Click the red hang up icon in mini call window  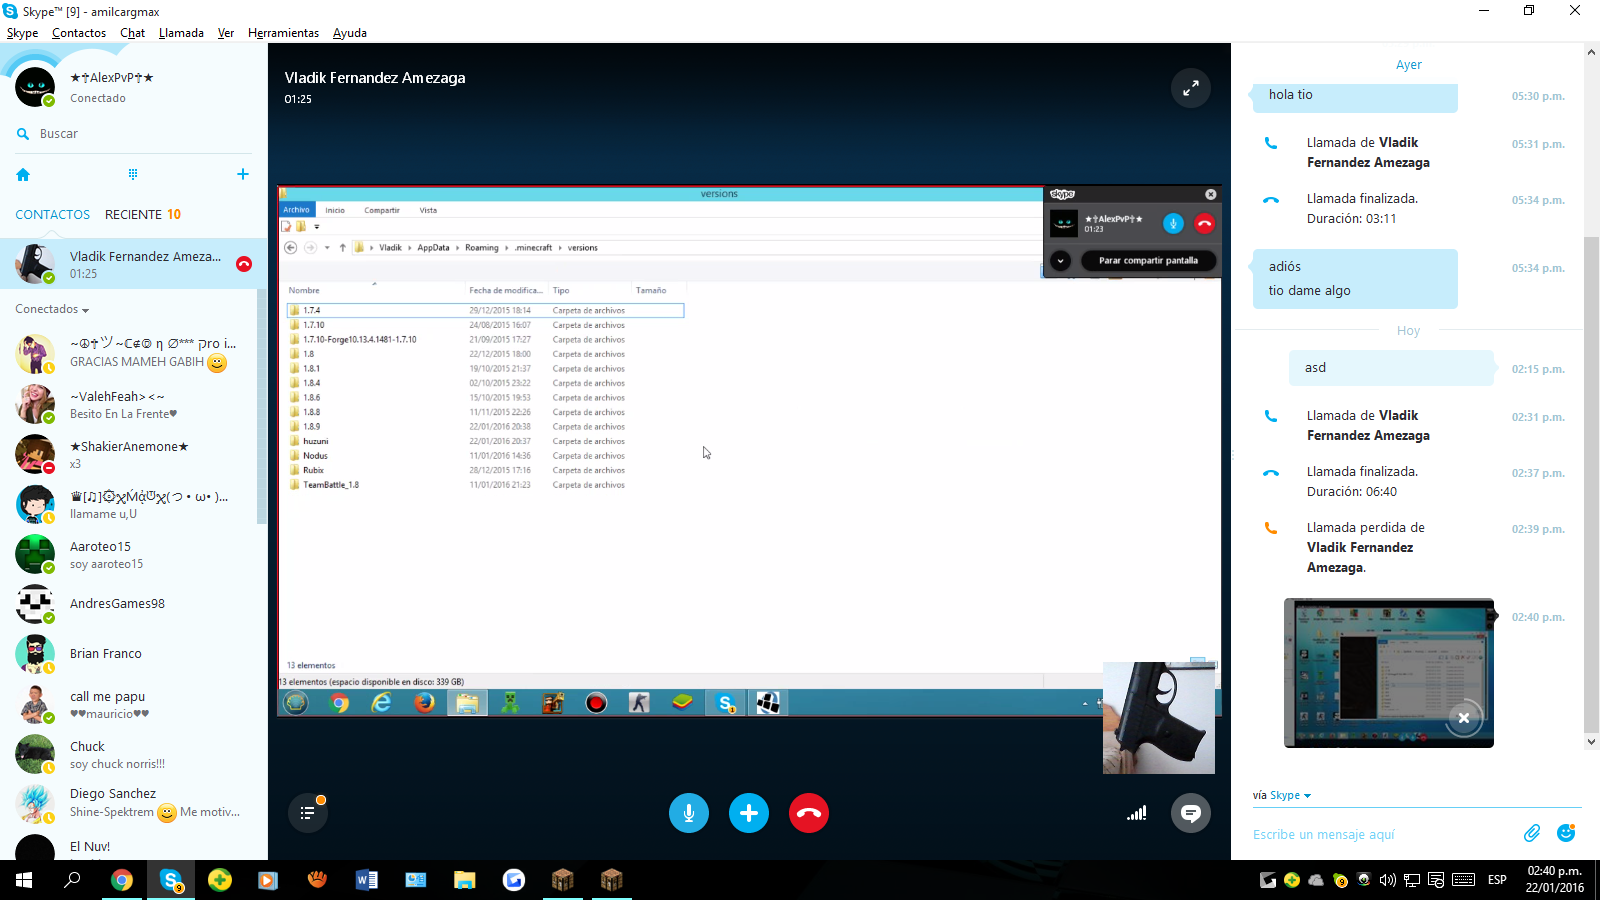pyautogui.click(x=1204, y=223)
